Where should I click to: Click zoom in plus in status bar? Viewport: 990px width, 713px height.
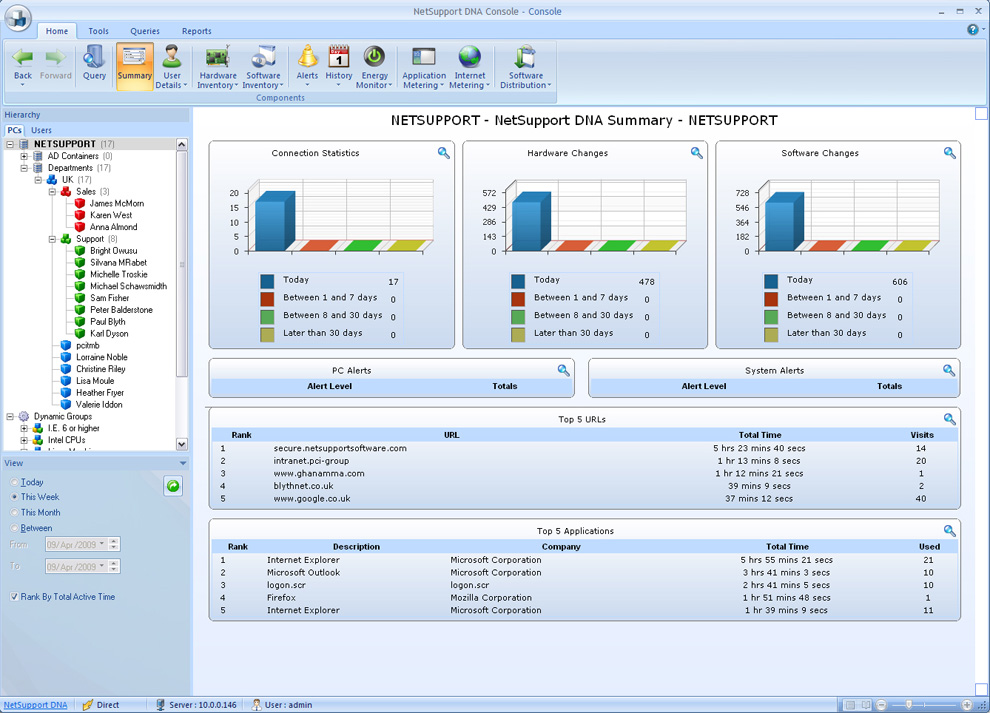(967, 705)
